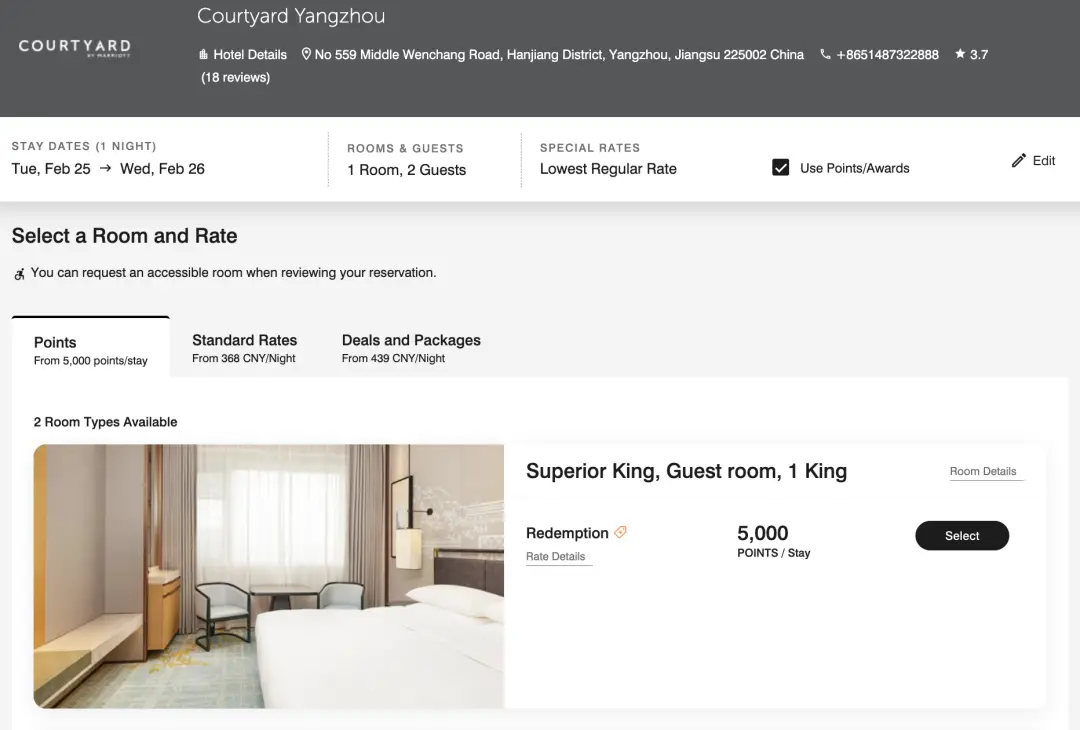This screenshot has width=1080, height=730.
Task: Click the star rating icon
Action: pyautogui.click(x=960, y=54)
